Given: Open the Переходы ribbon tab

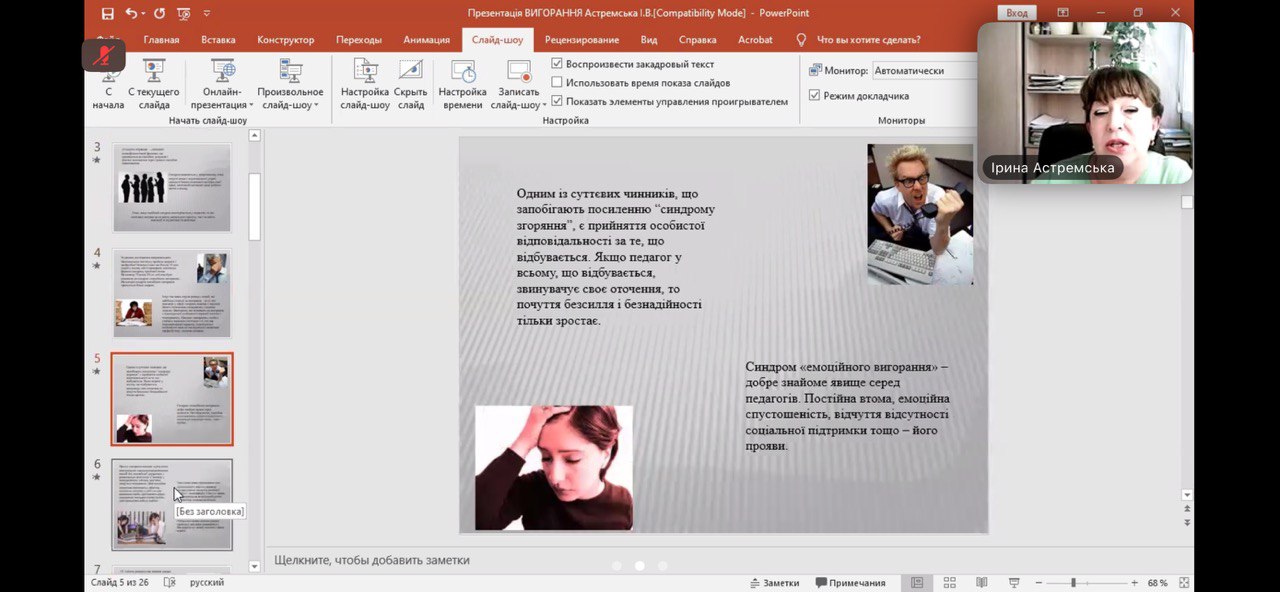Looking at the screenshot, I should [358, 40].
